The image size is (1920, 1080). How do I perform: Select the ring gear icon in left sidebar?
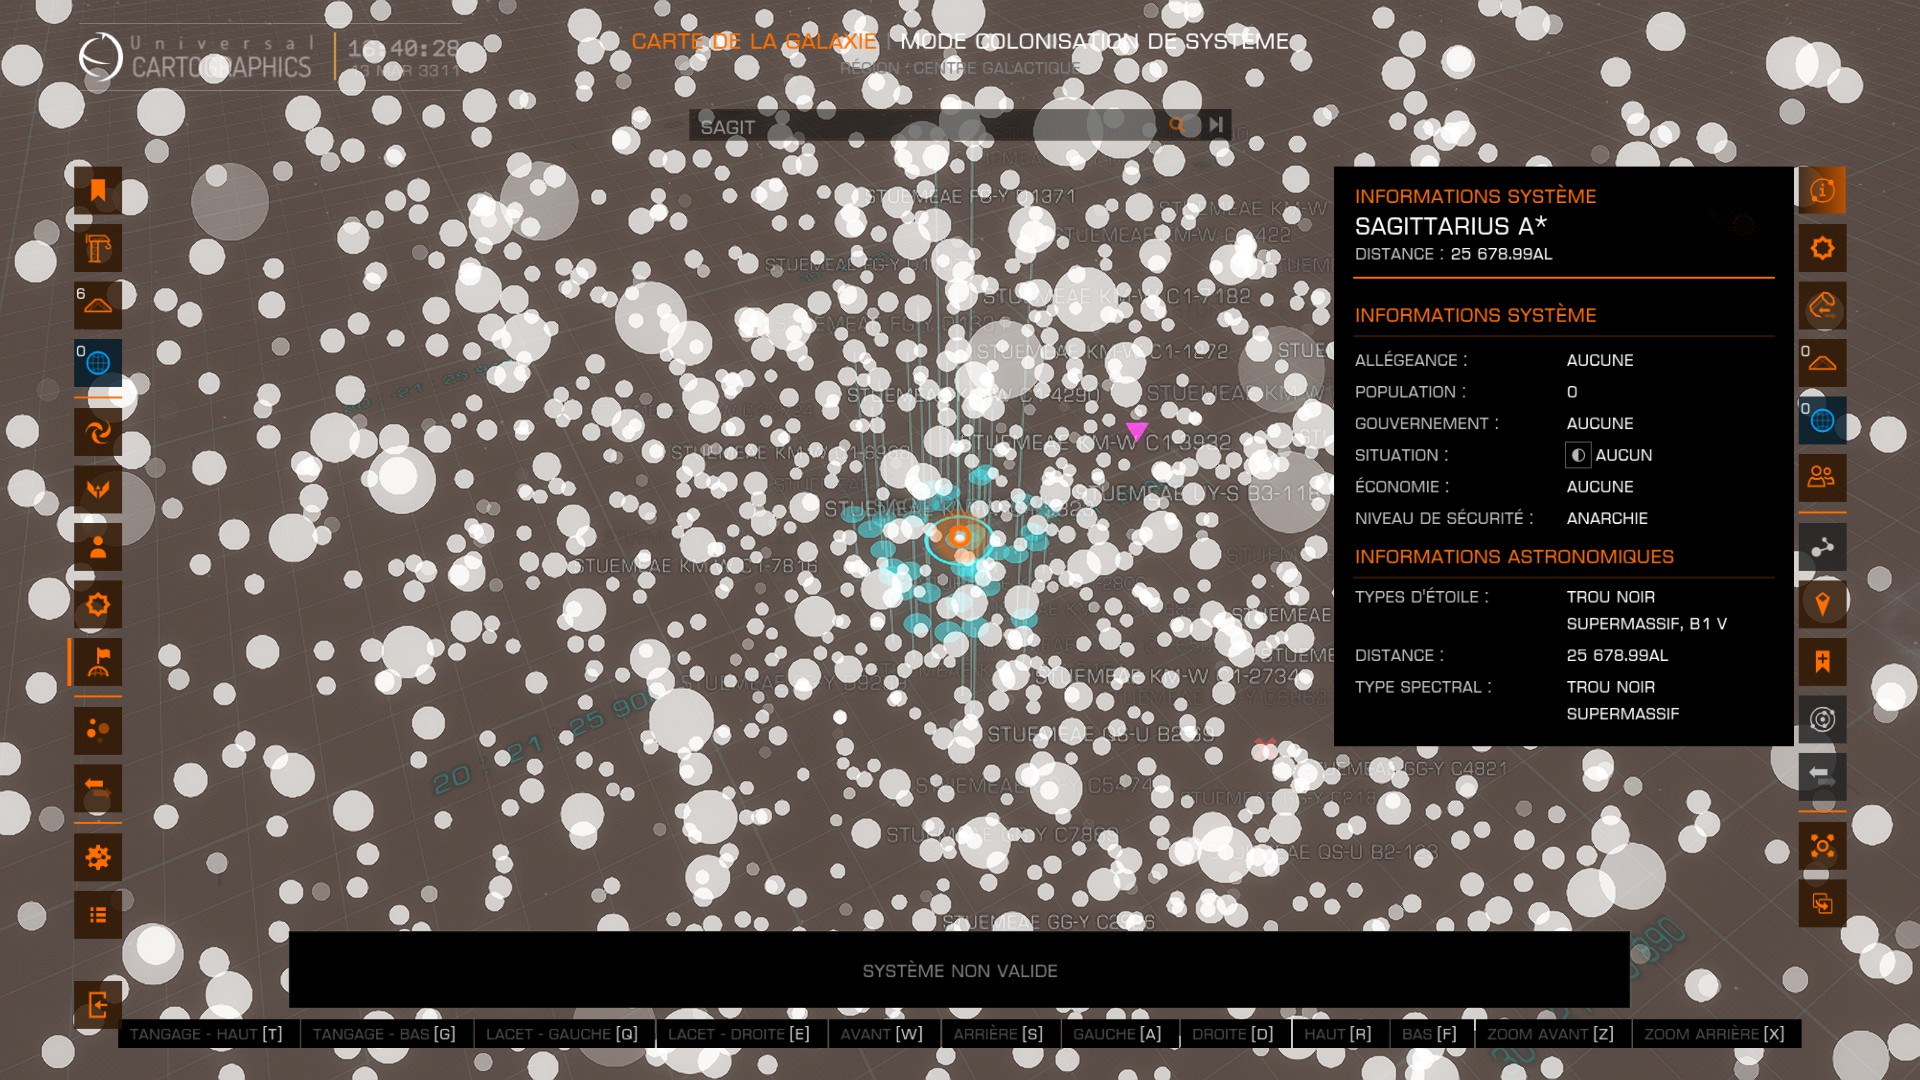[98, 604]
